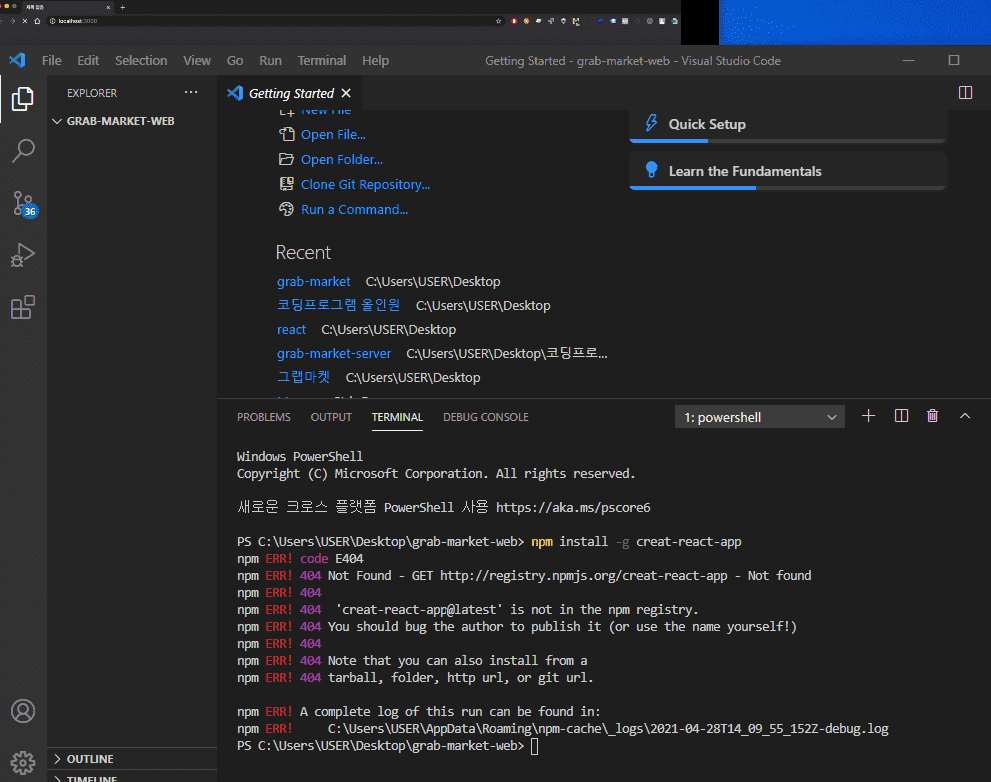Image resolution: width=991 pixels, height=782 pixels.
Task: Switch to the DEBUG CONSOLE tab
Action: (485, 417)
